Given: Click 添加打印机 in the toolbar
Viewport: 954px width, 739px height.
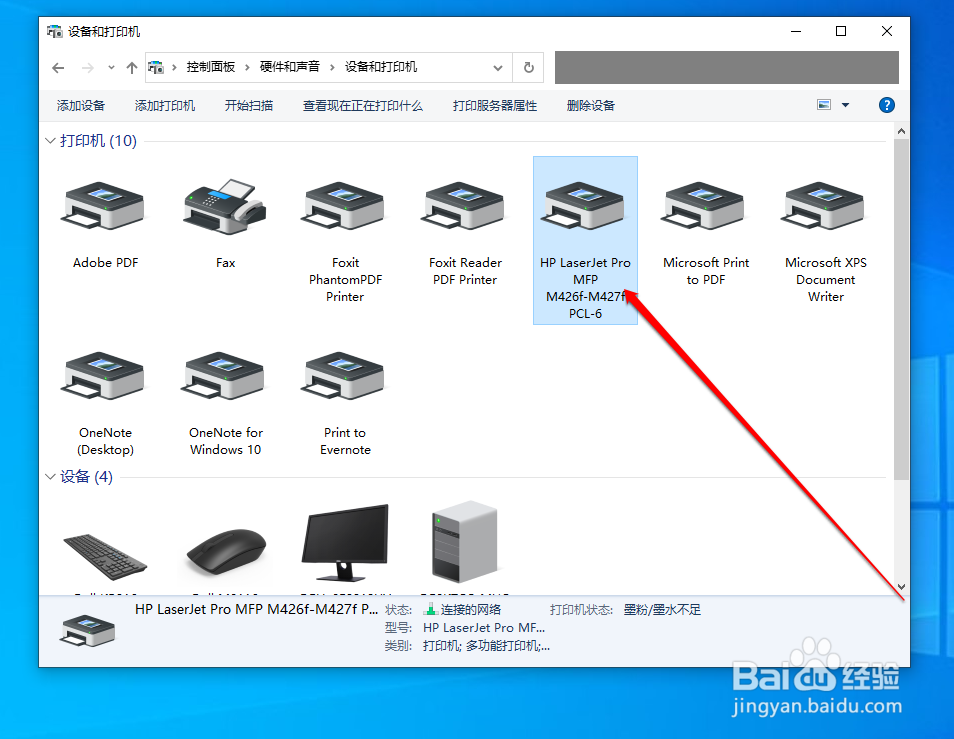Looking at the screenshot, I should point(165,106).
